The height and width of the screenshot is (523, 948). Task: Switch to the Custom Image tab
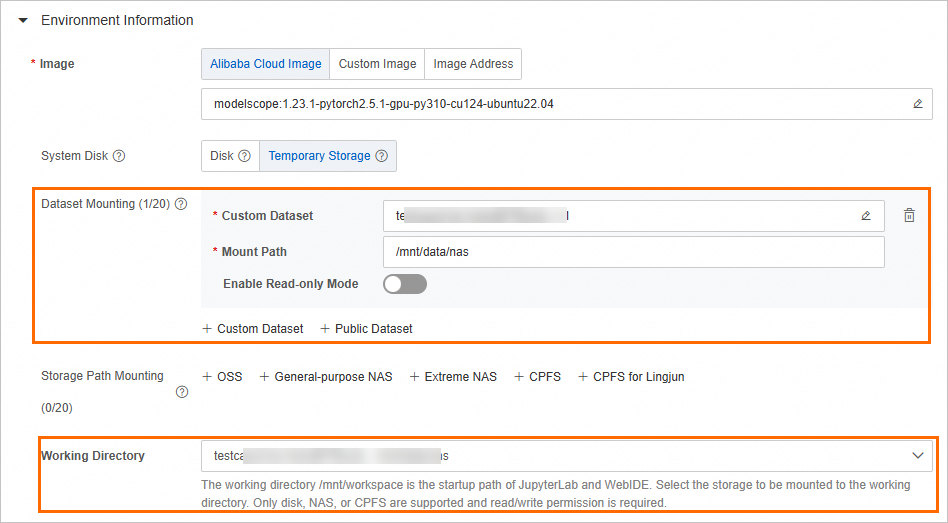click(x=377, y=64)
